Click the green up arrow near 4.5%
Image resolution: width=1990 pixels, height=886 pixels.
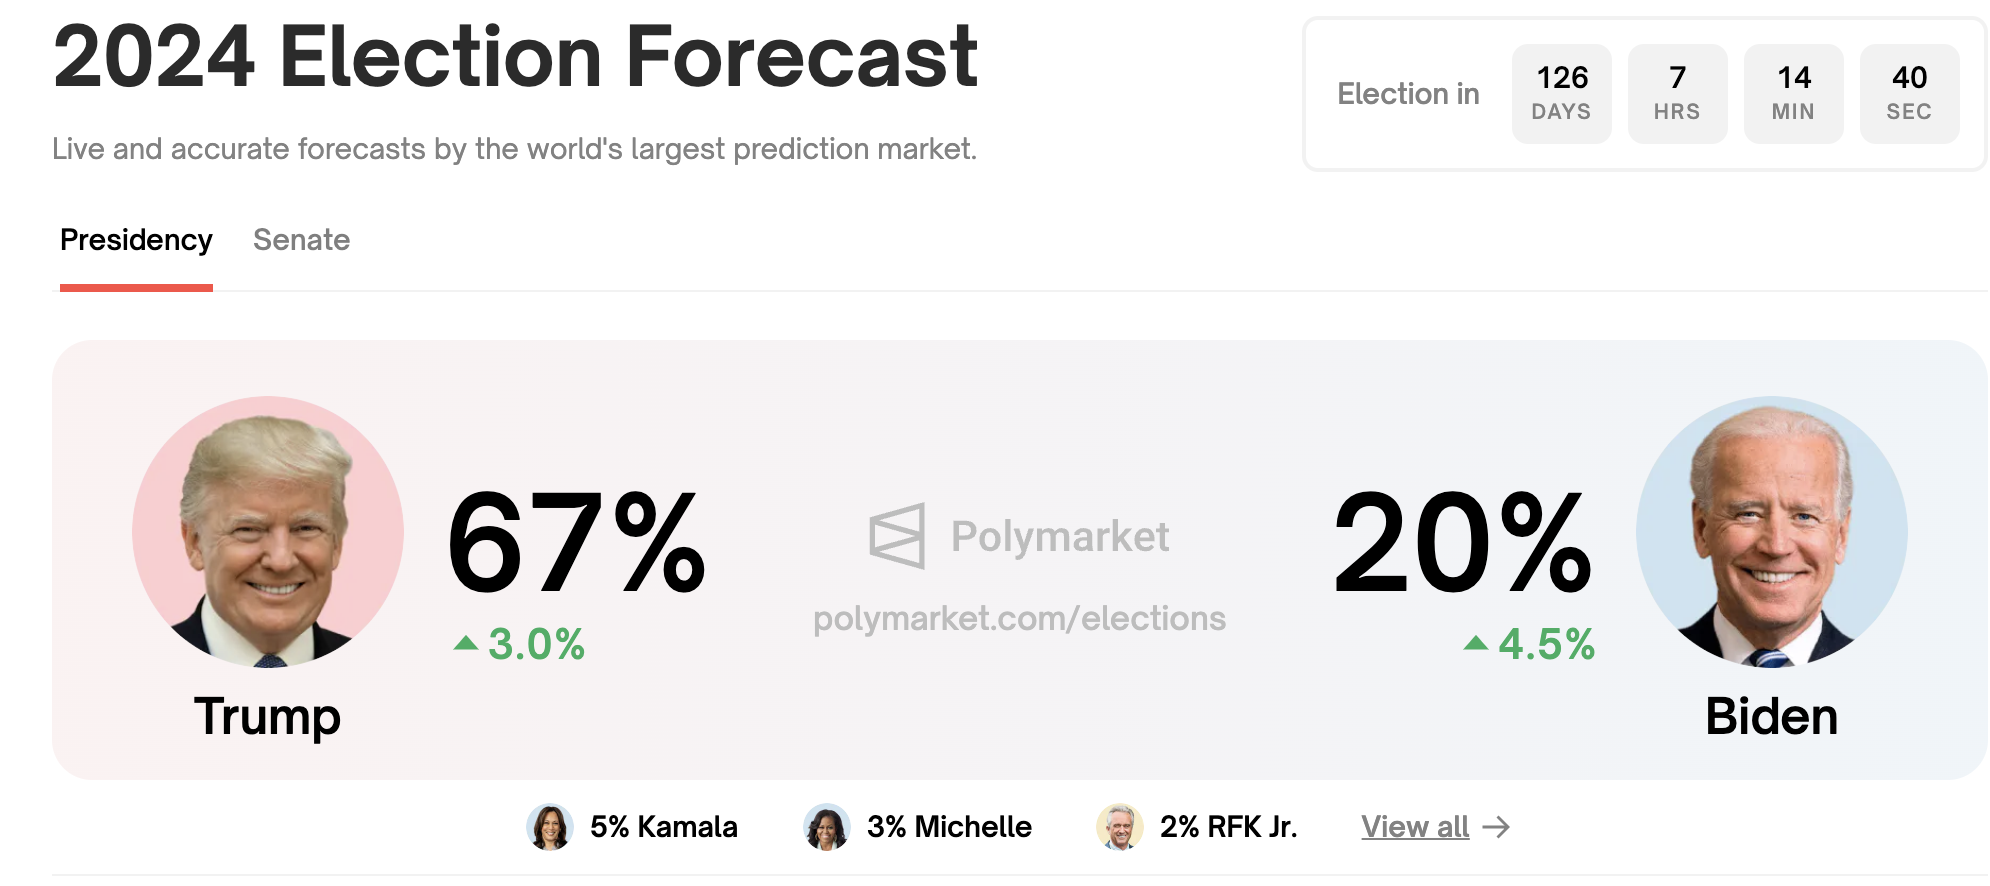tap(1476, 643)
